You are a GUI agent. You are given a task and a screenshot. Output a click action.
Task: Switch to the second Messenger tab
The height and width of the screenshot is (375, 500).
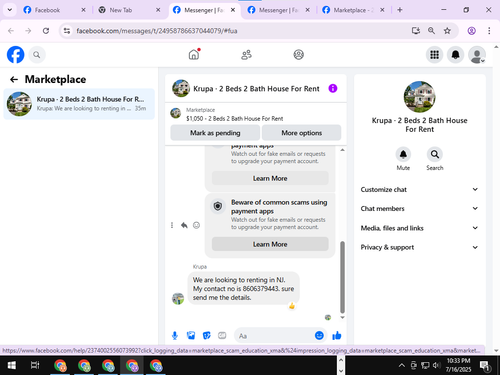coord(279,10)
